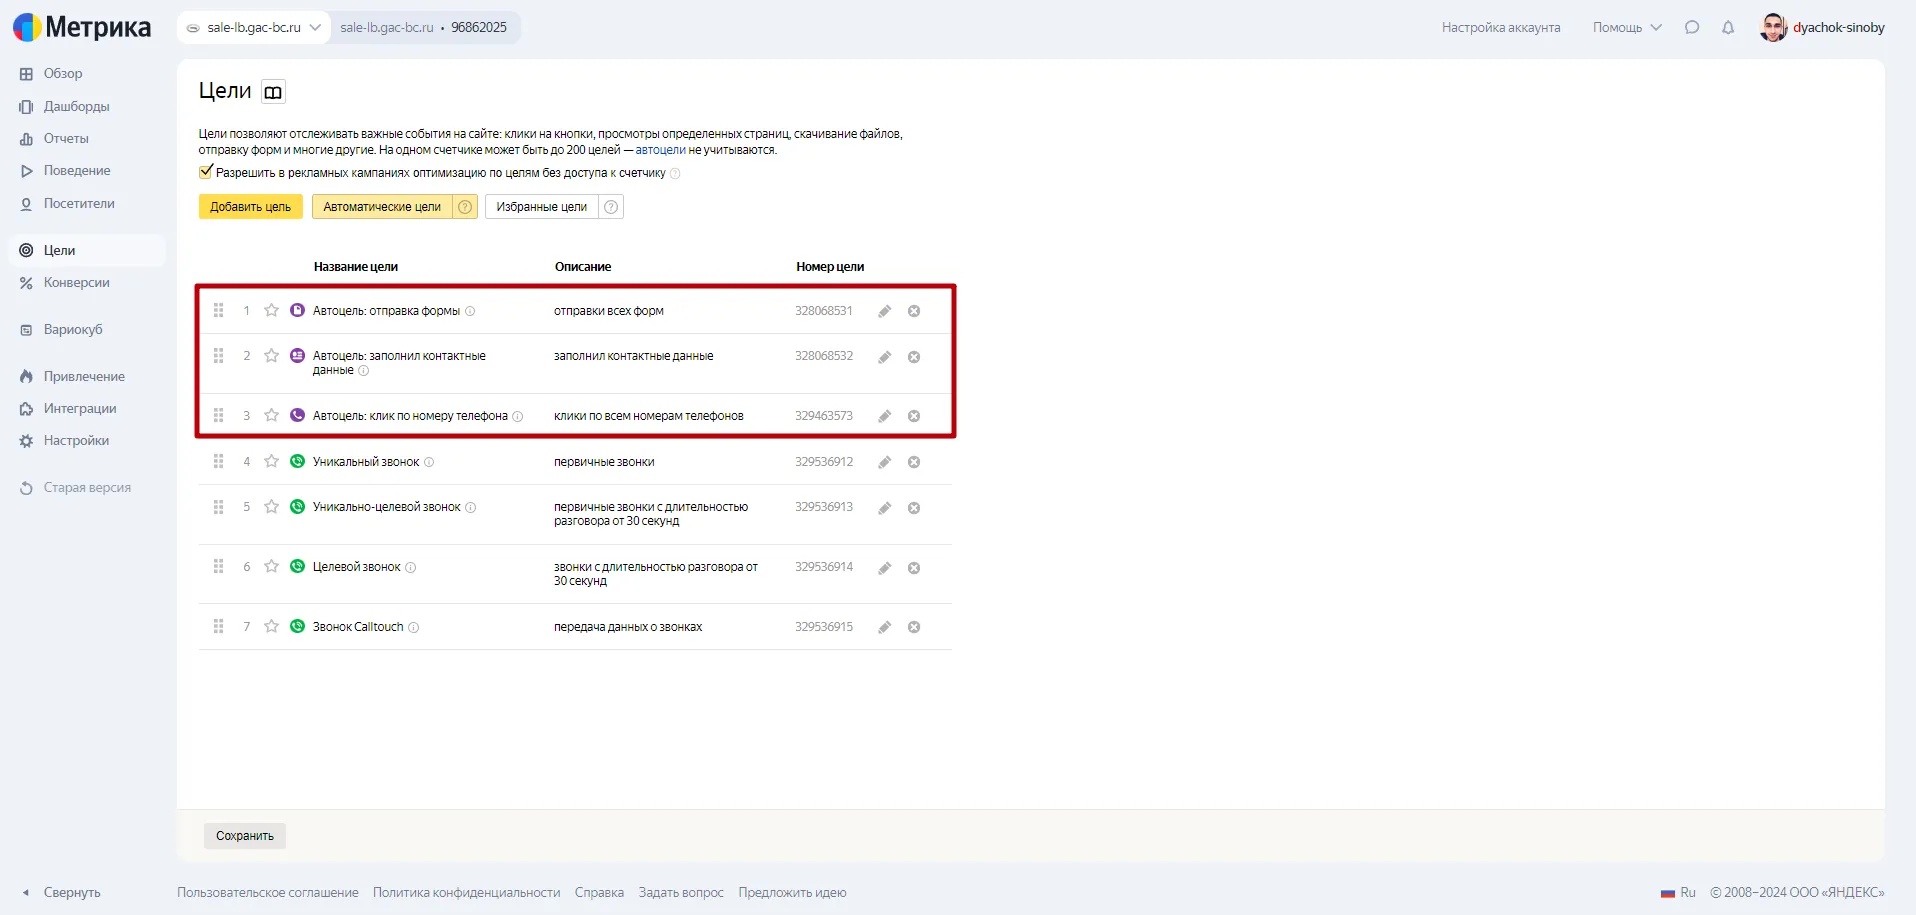1916x915 pixels.
Task: Open the sale-lb.gac-bc.ru counter dropdown
Action: 254,28
